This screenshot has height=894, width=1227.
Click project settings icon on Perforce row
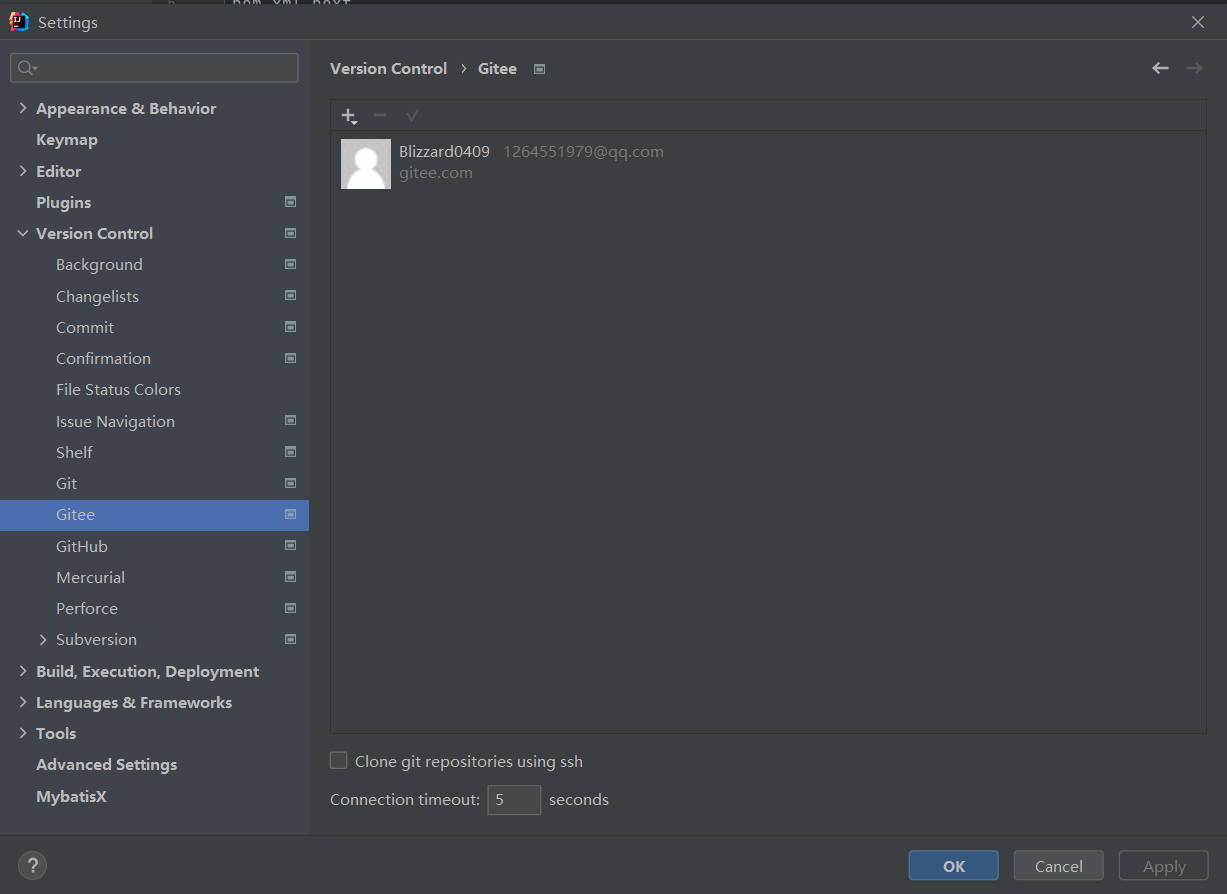coord(290,608)
